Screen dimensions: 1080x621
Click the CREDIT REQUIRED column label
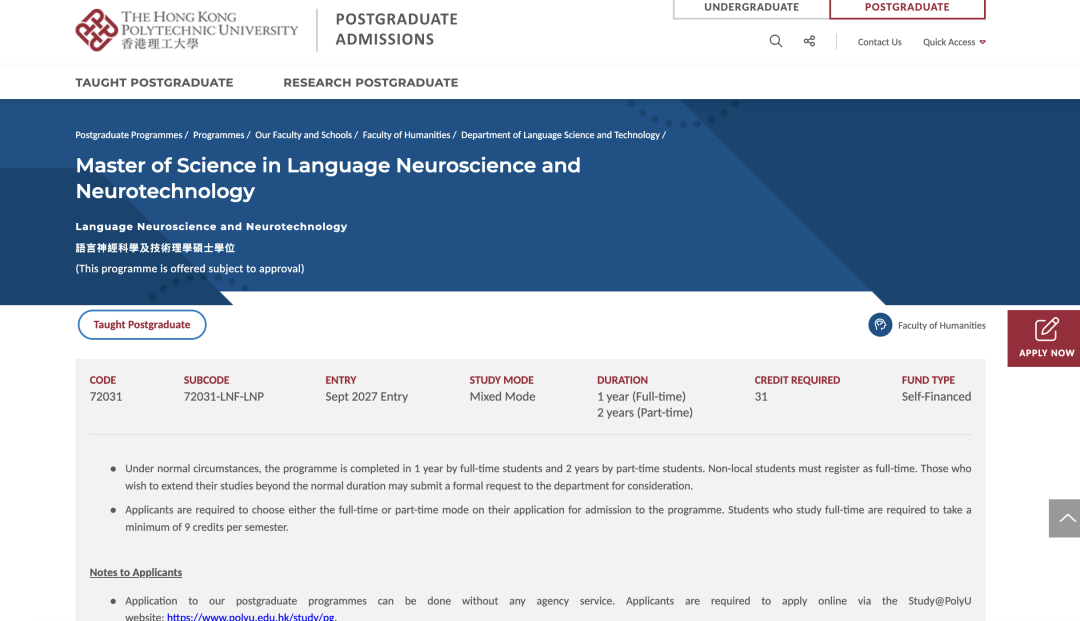[x=797, y=380]
